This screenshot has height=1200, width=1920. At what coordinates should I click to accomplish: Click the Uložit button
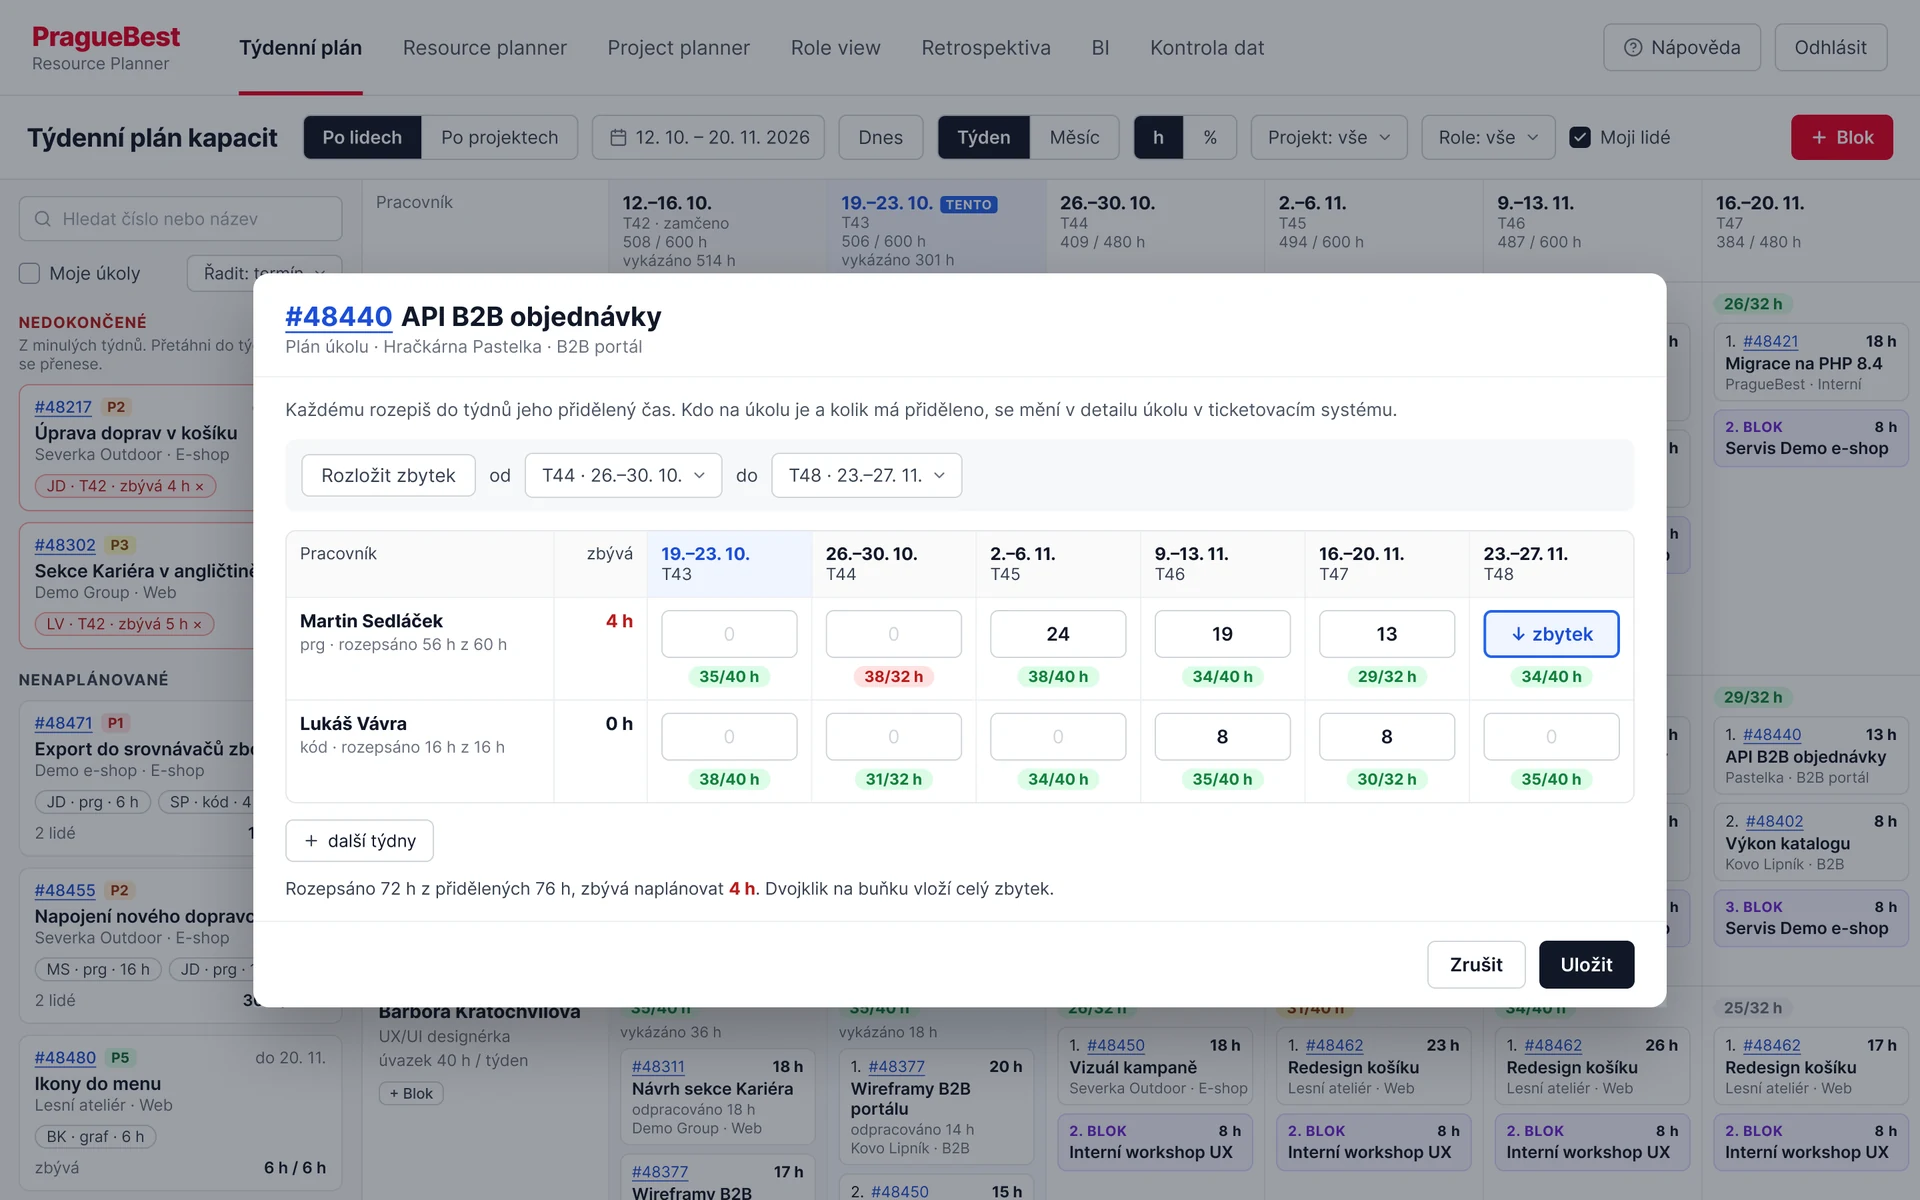pyautogui.click(x=1586, y=965)
